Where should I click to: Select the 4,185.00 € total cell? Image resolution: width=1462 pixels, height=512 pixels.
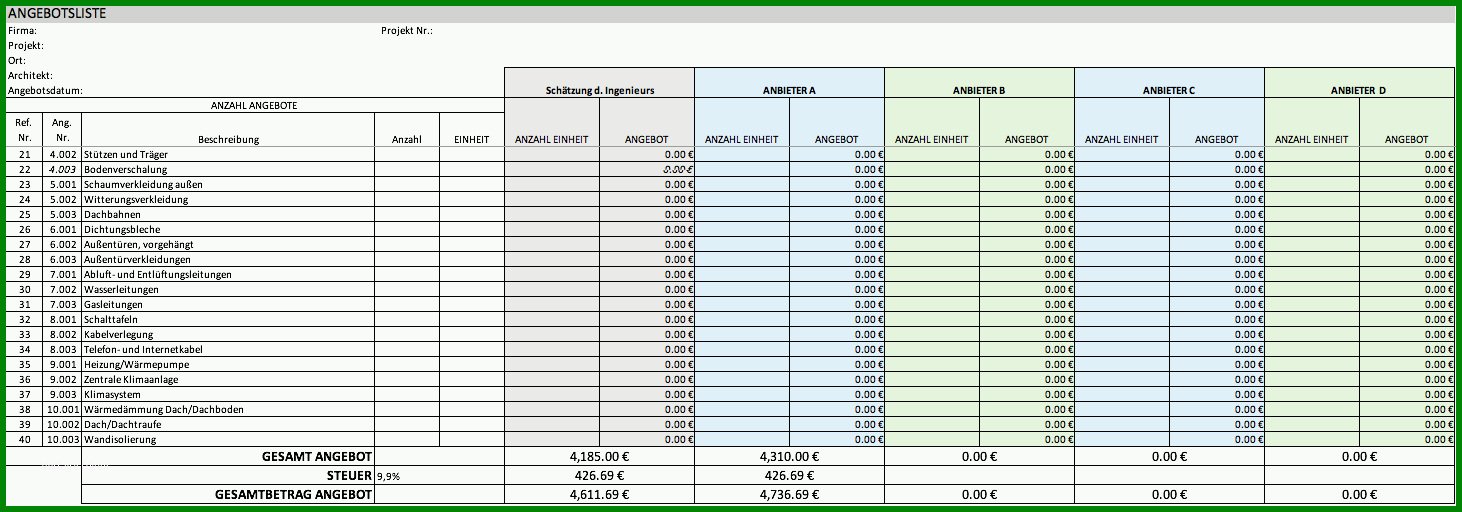599,456
